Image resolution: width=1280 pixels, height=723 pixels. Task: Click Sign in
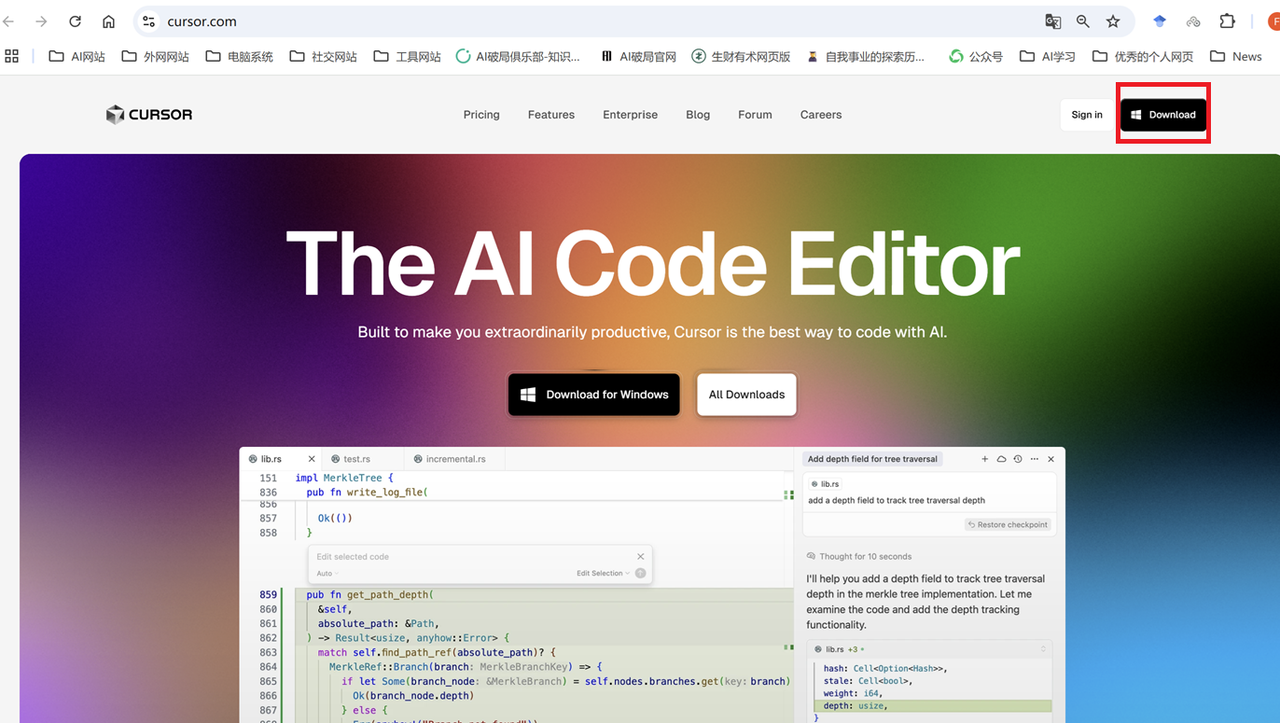(x=1087, y=115)
